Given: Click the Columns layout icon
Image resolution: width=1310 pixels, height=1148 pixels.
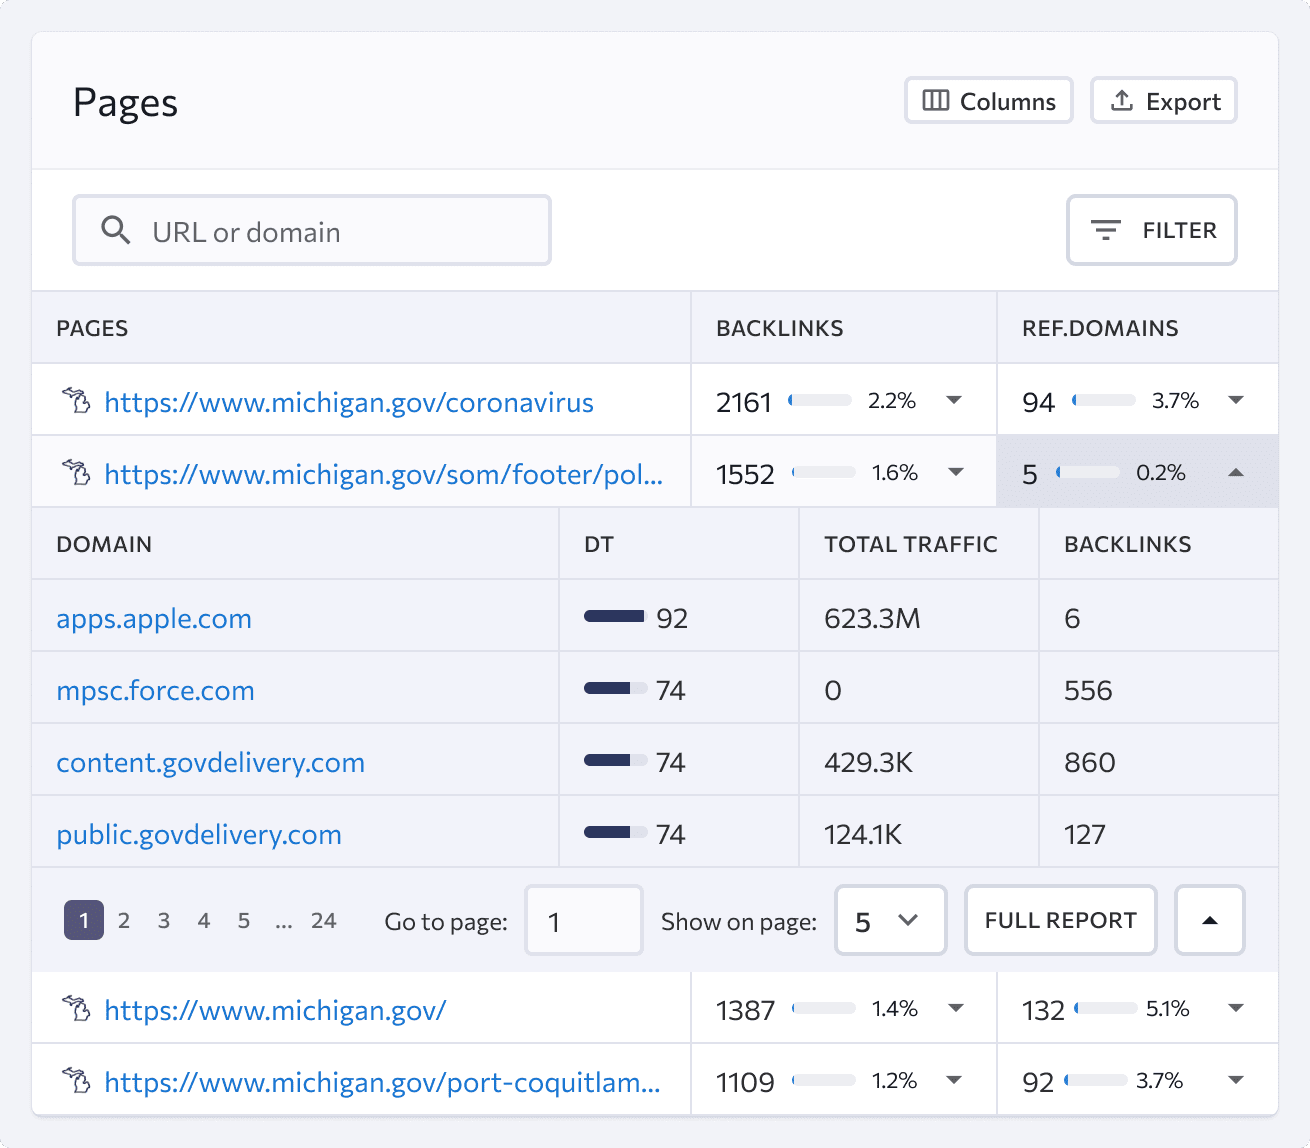Looking at the screenshot, I should (x=936, y=101).
